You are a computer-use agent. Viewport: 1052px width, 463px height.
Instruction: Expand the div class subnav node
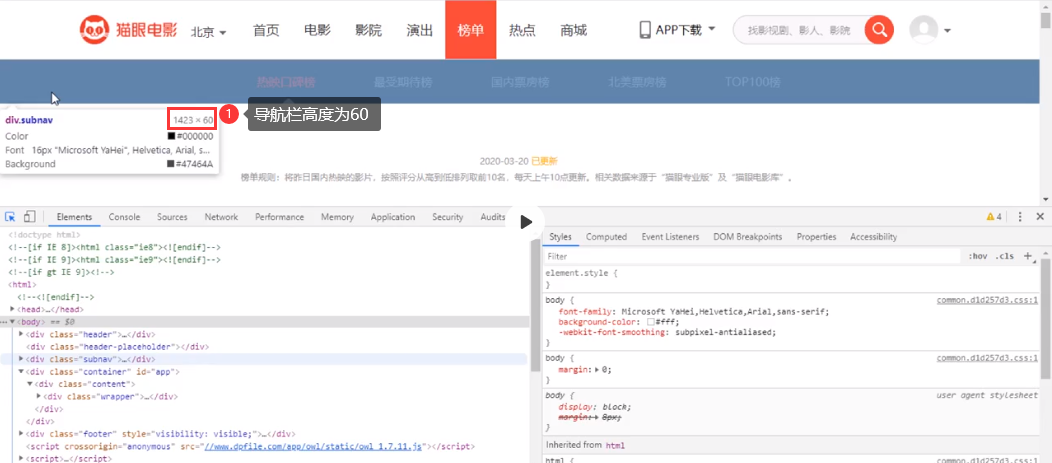(21, 359)
